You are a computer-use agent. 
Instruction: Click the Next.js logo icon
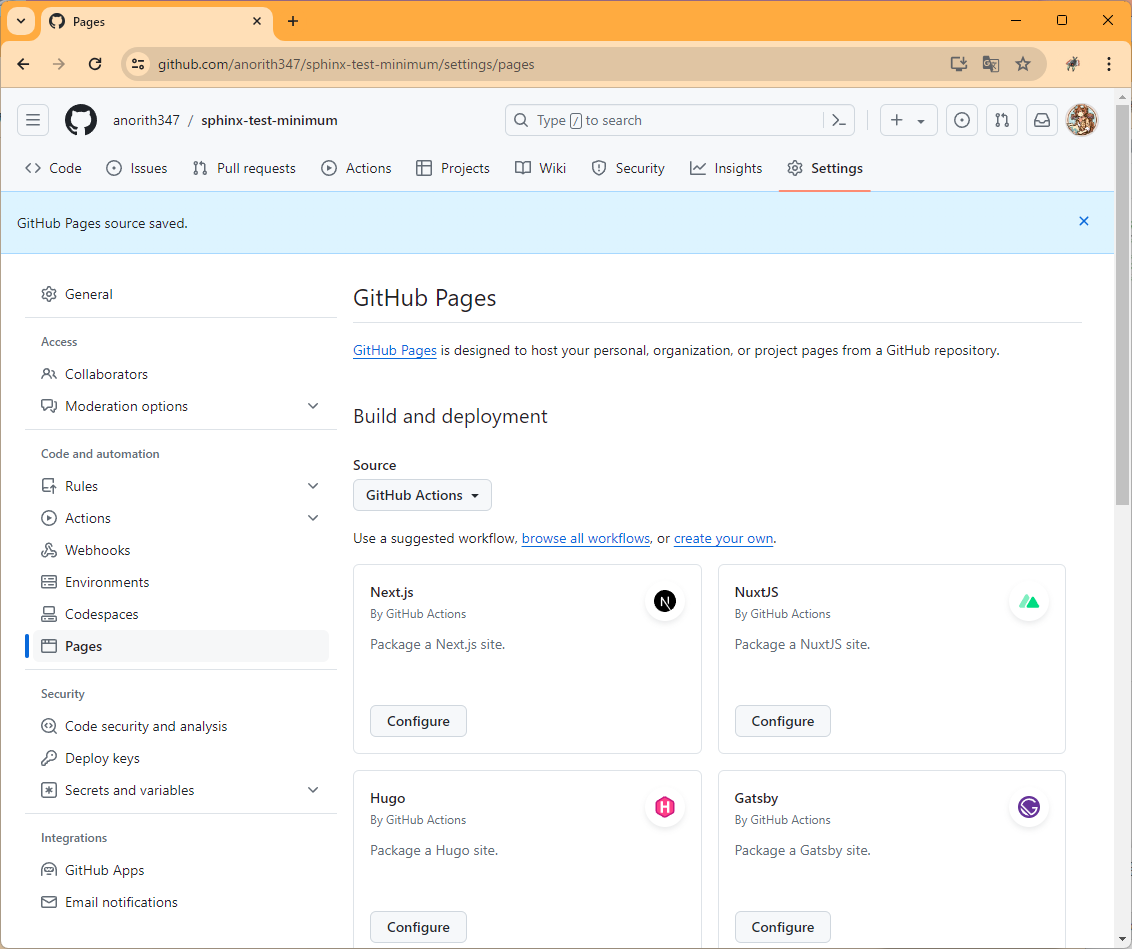pos(665,601)
